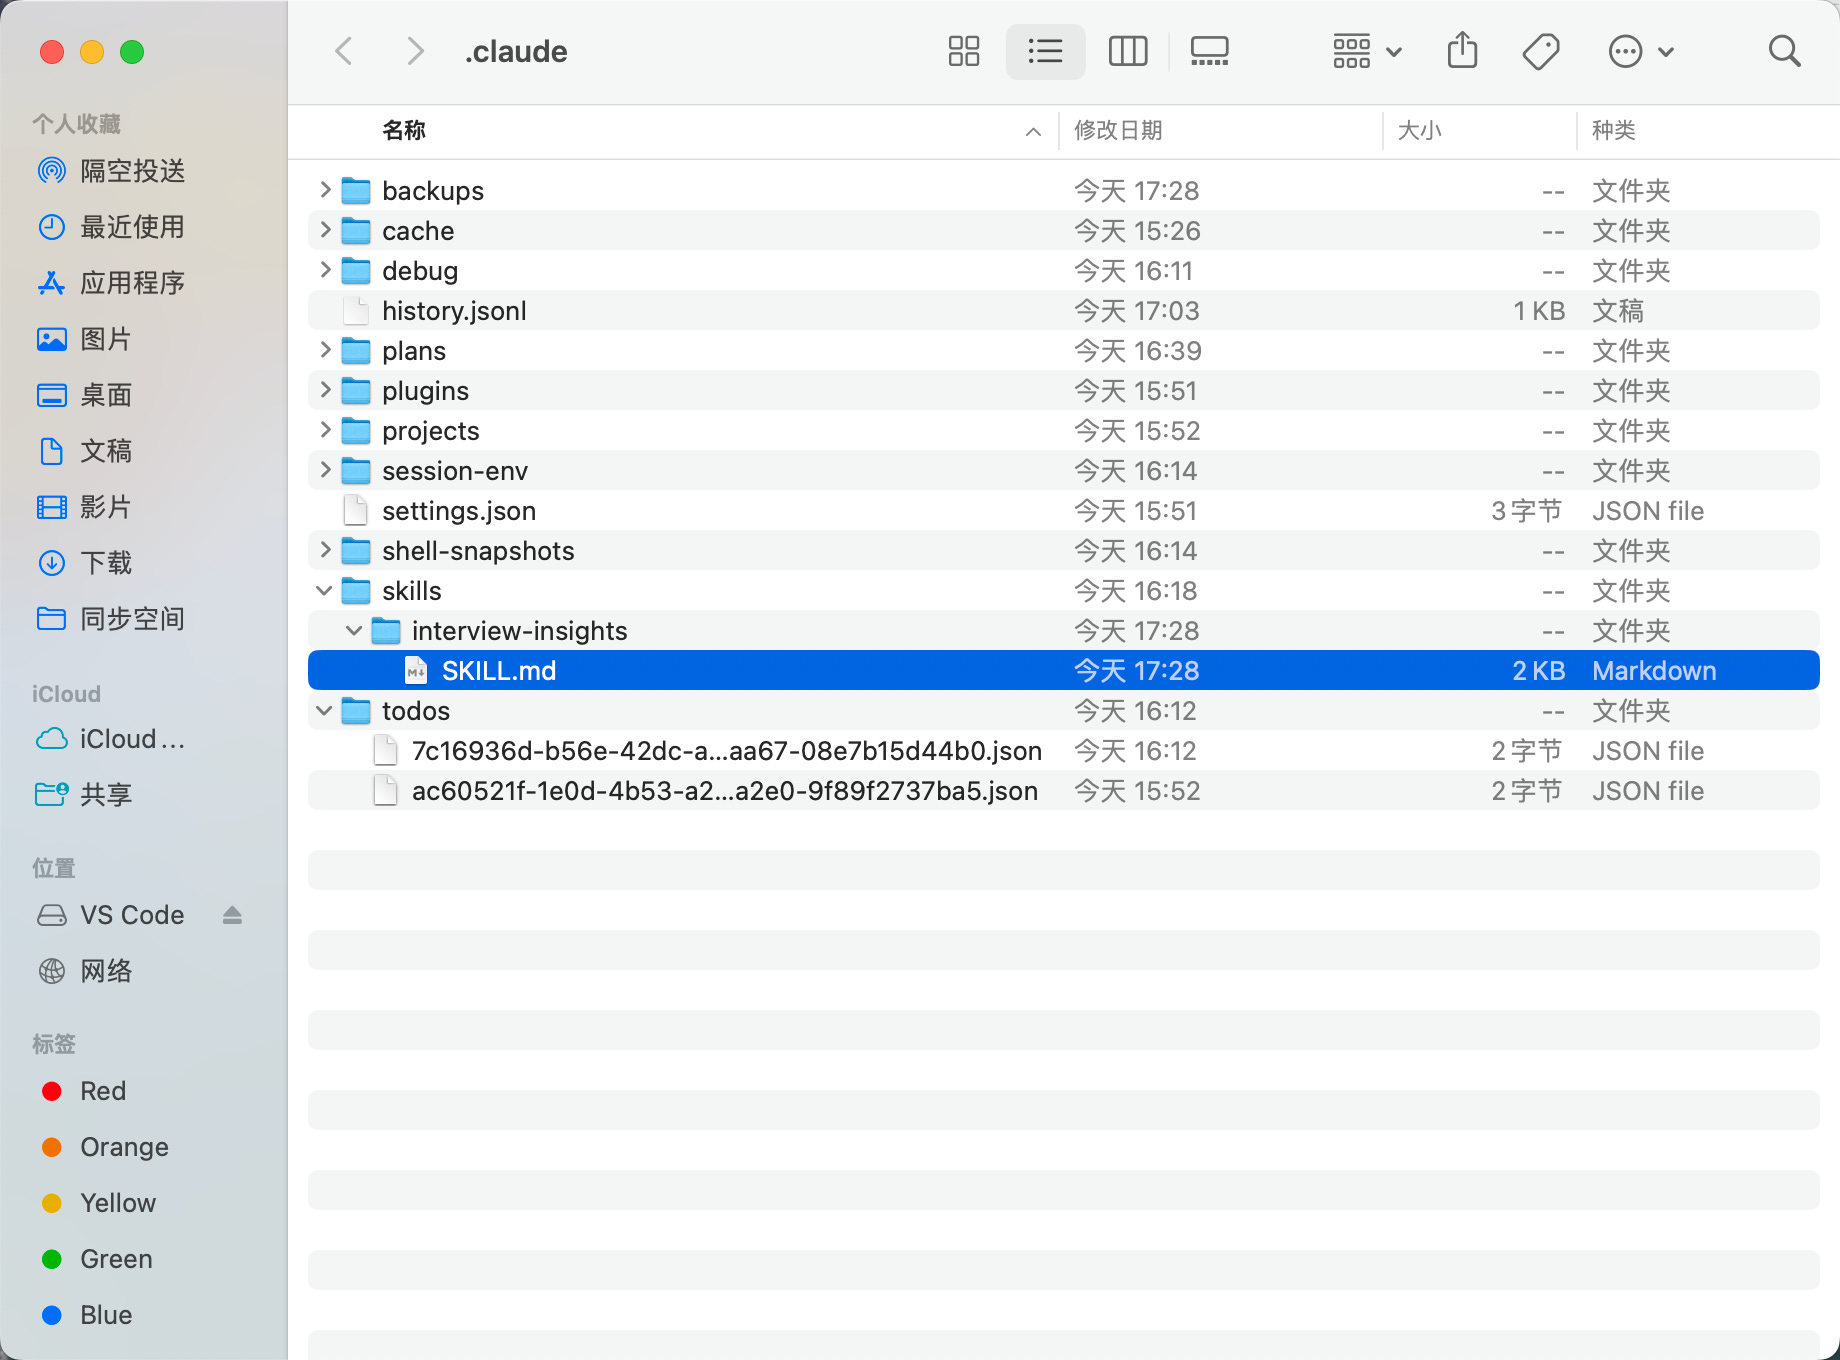
Task: Sort by the 种类 kind column
Action: pyautogui.click(x=1613, y=130)
